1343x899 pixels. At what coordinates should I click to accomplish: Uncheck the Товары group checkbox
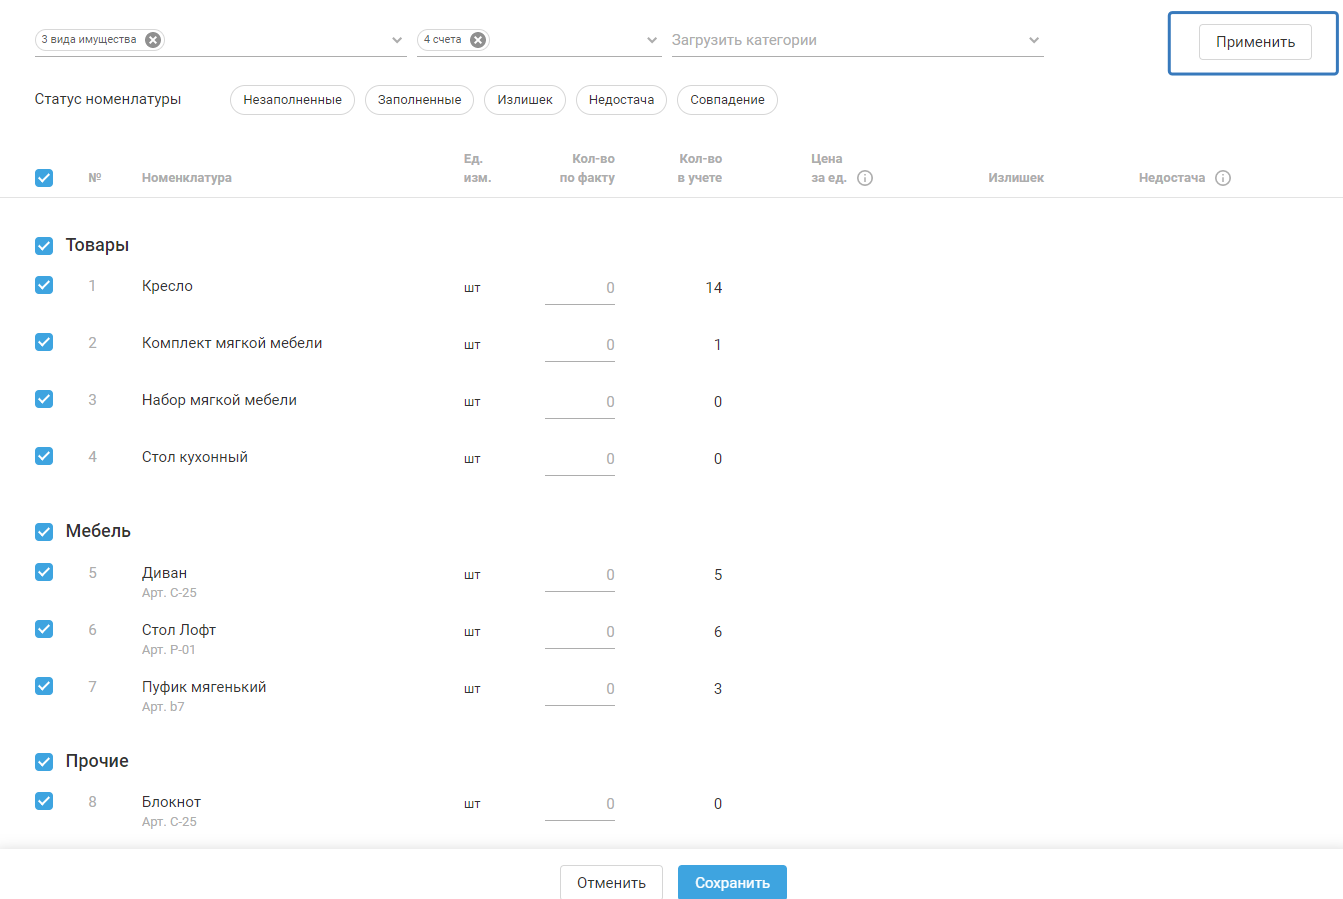pos(44,246)
